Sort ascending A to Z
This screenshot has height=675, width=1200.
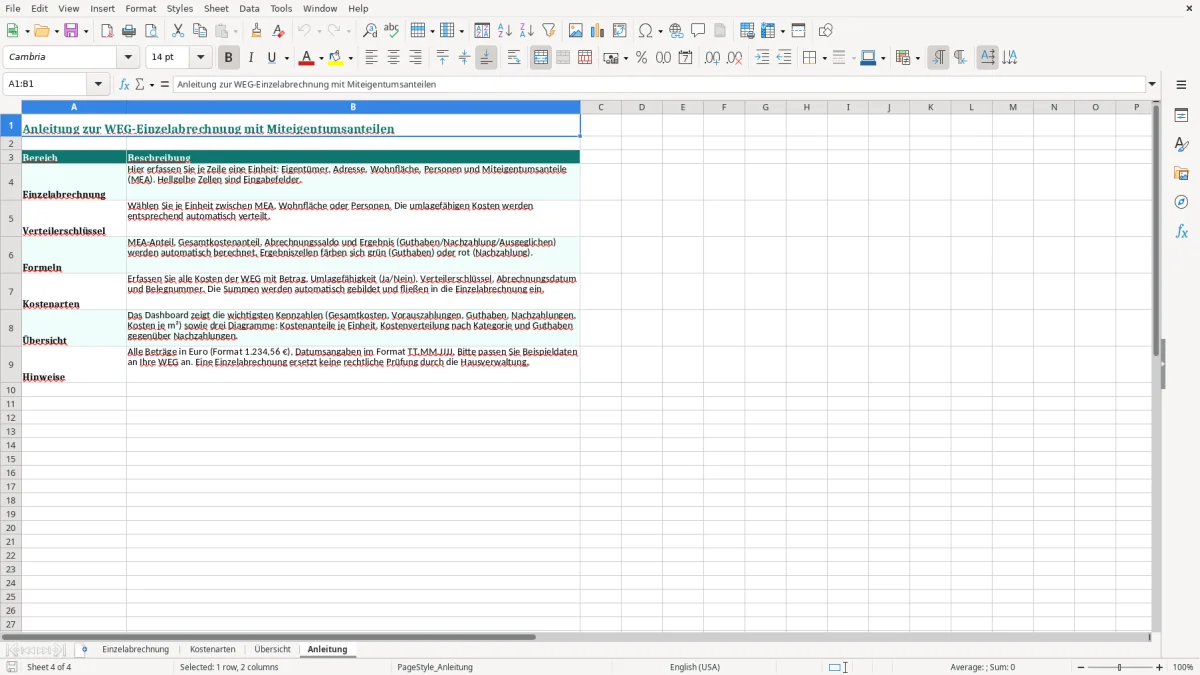504,31
